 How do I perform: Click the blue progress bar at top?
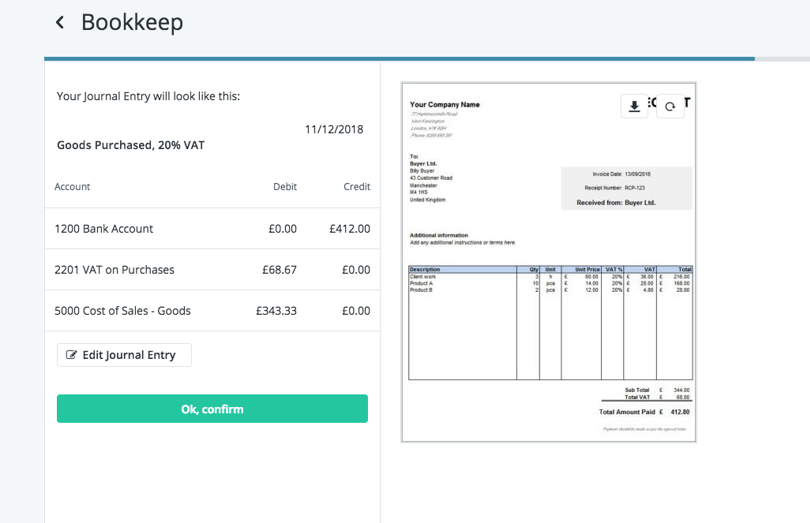pos(399,59)
